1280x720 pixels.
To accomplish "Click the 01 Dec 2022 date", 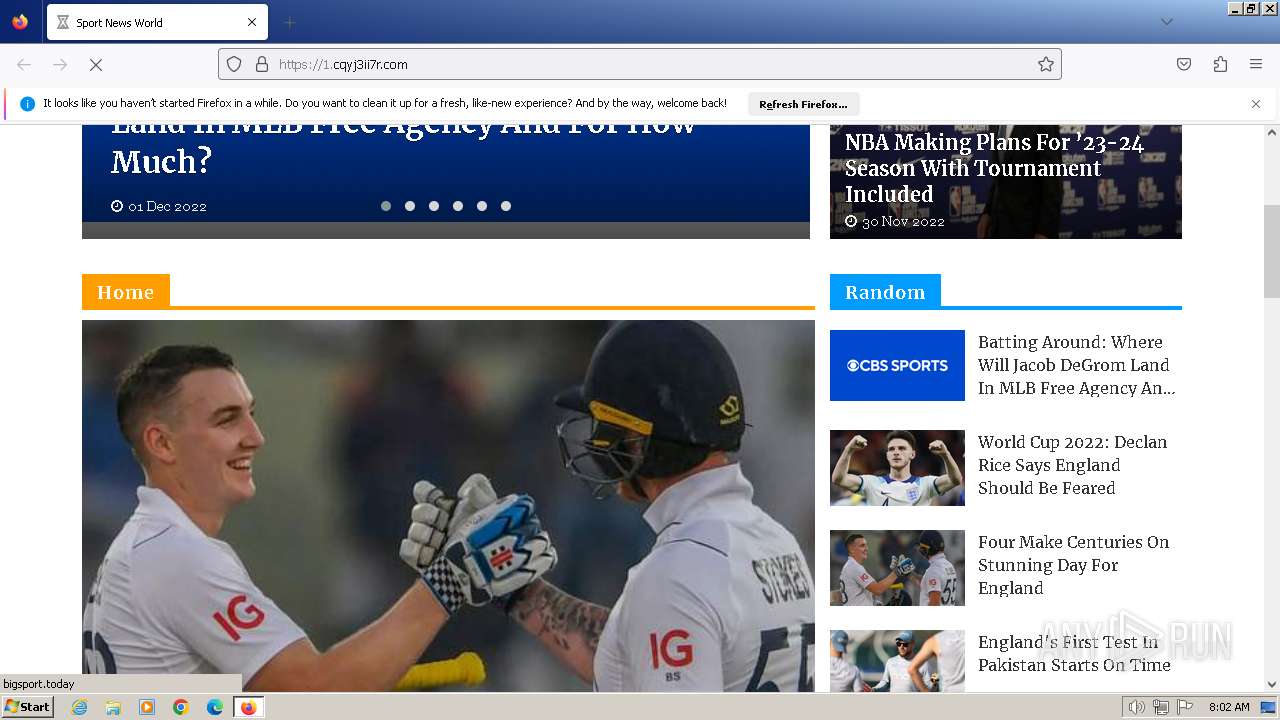I will 167,206.
